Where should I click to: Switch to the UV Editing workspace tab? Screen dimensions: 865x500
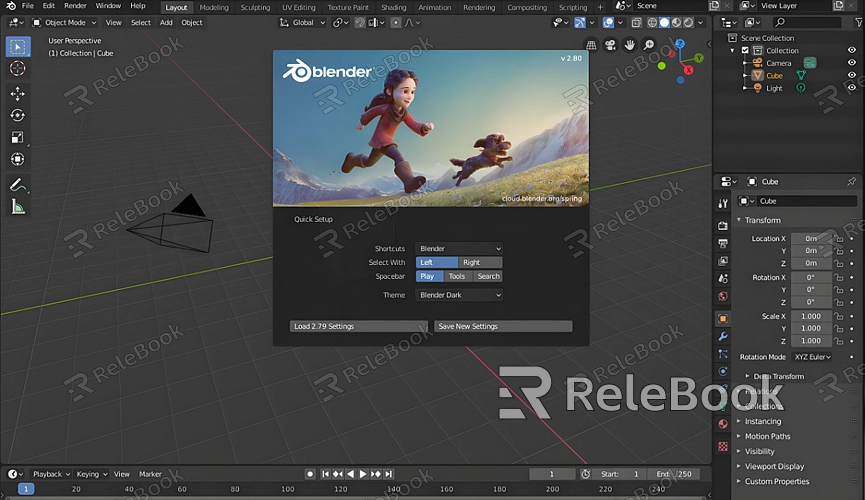(x=298, y=7)
